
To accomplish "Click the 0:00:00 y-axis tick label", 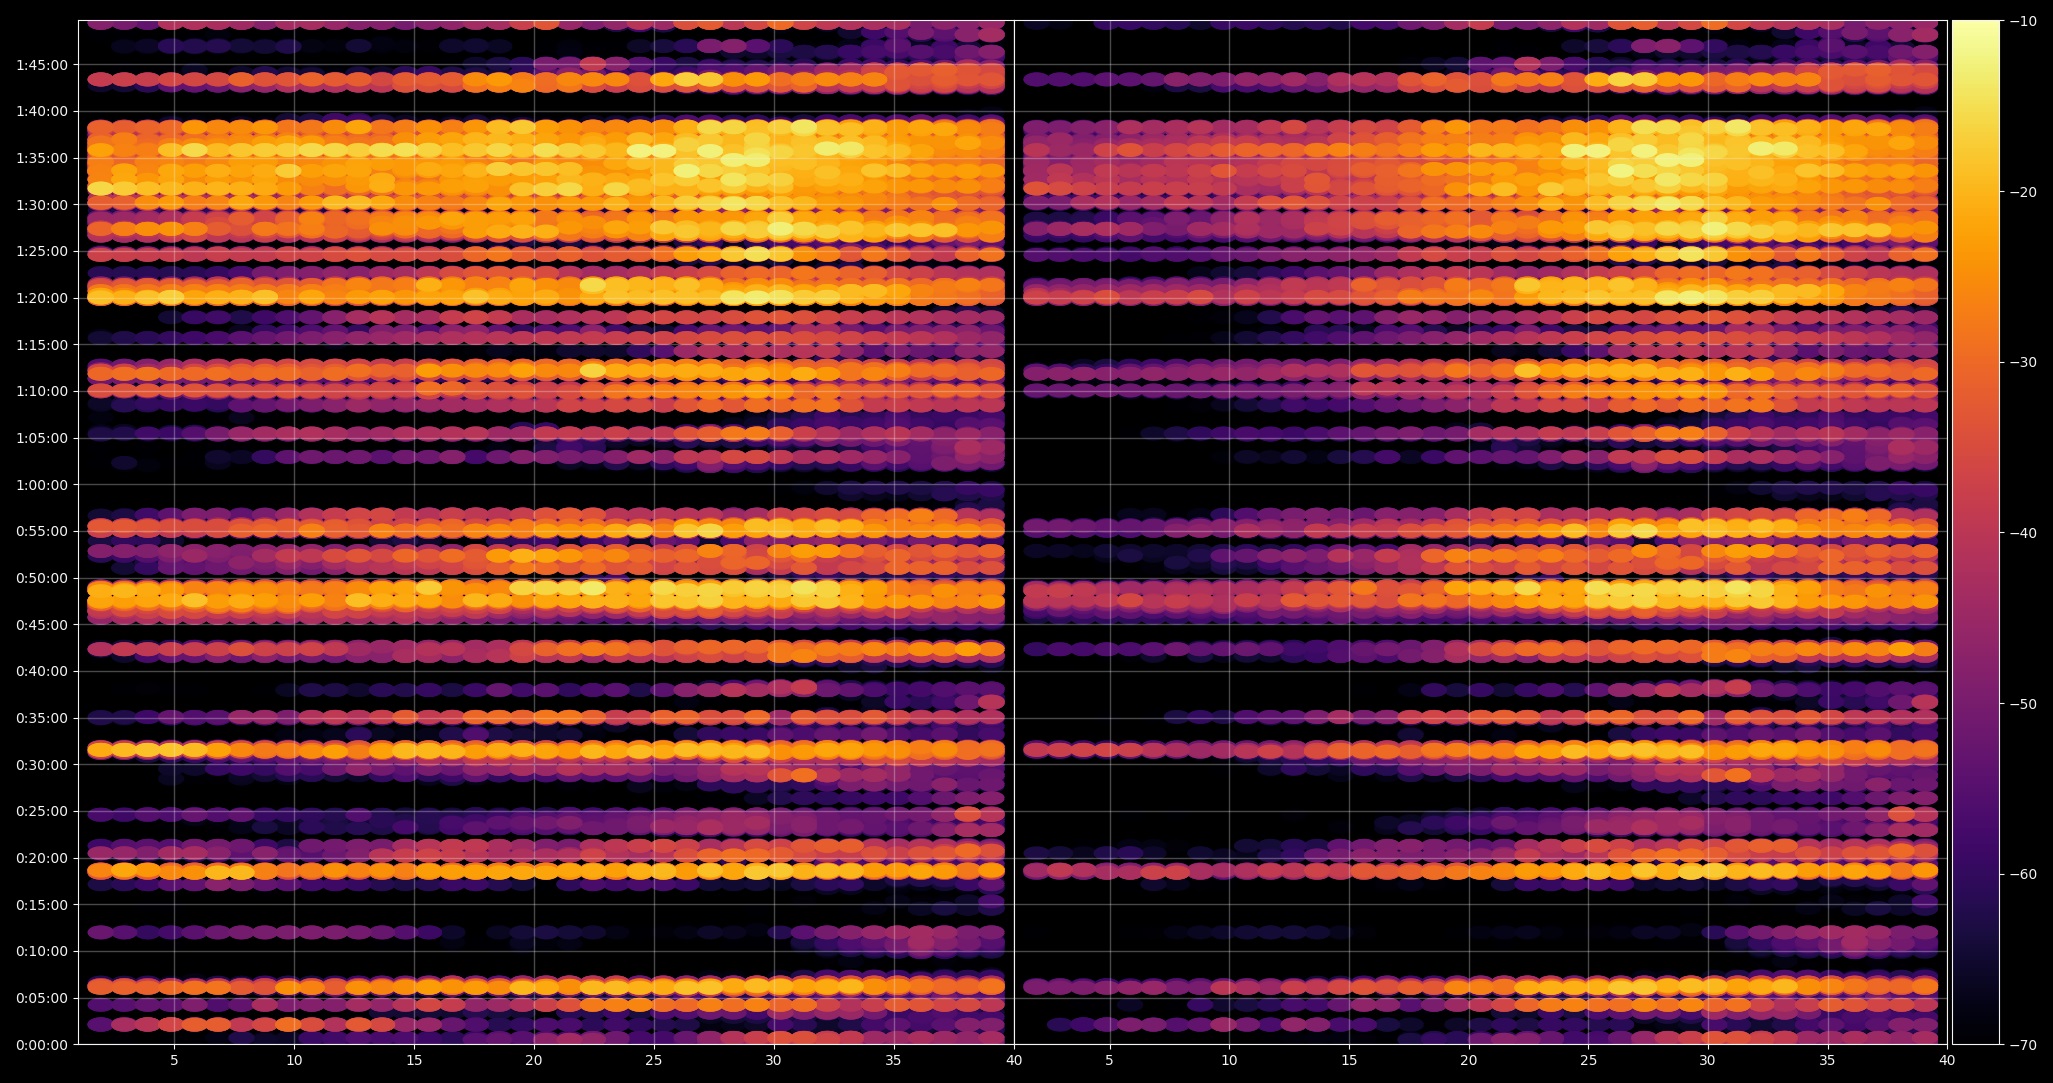I will click(x=42, y=1045).
